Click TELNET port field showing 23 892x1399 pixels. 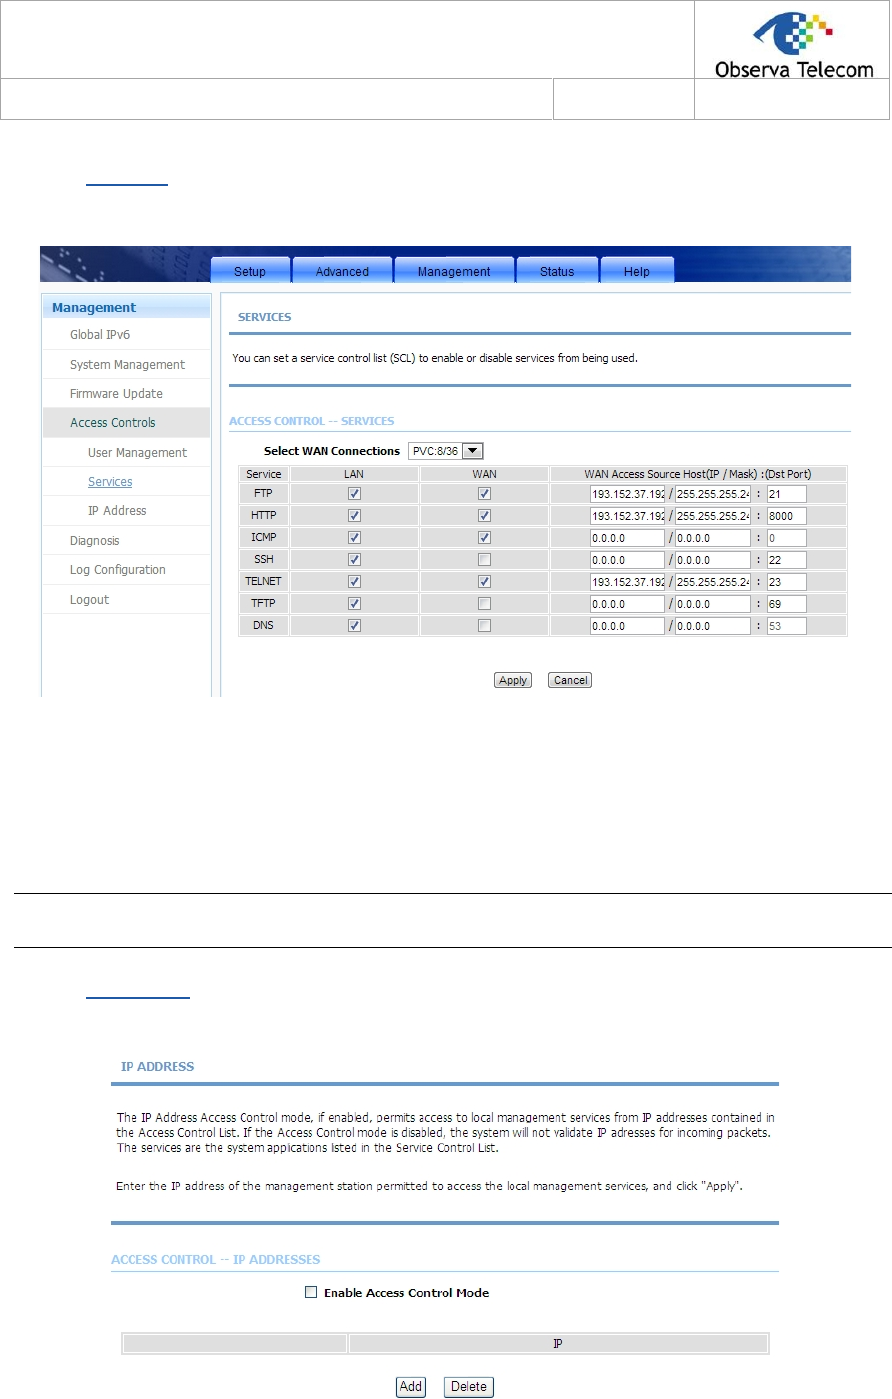tap(786, 582)
